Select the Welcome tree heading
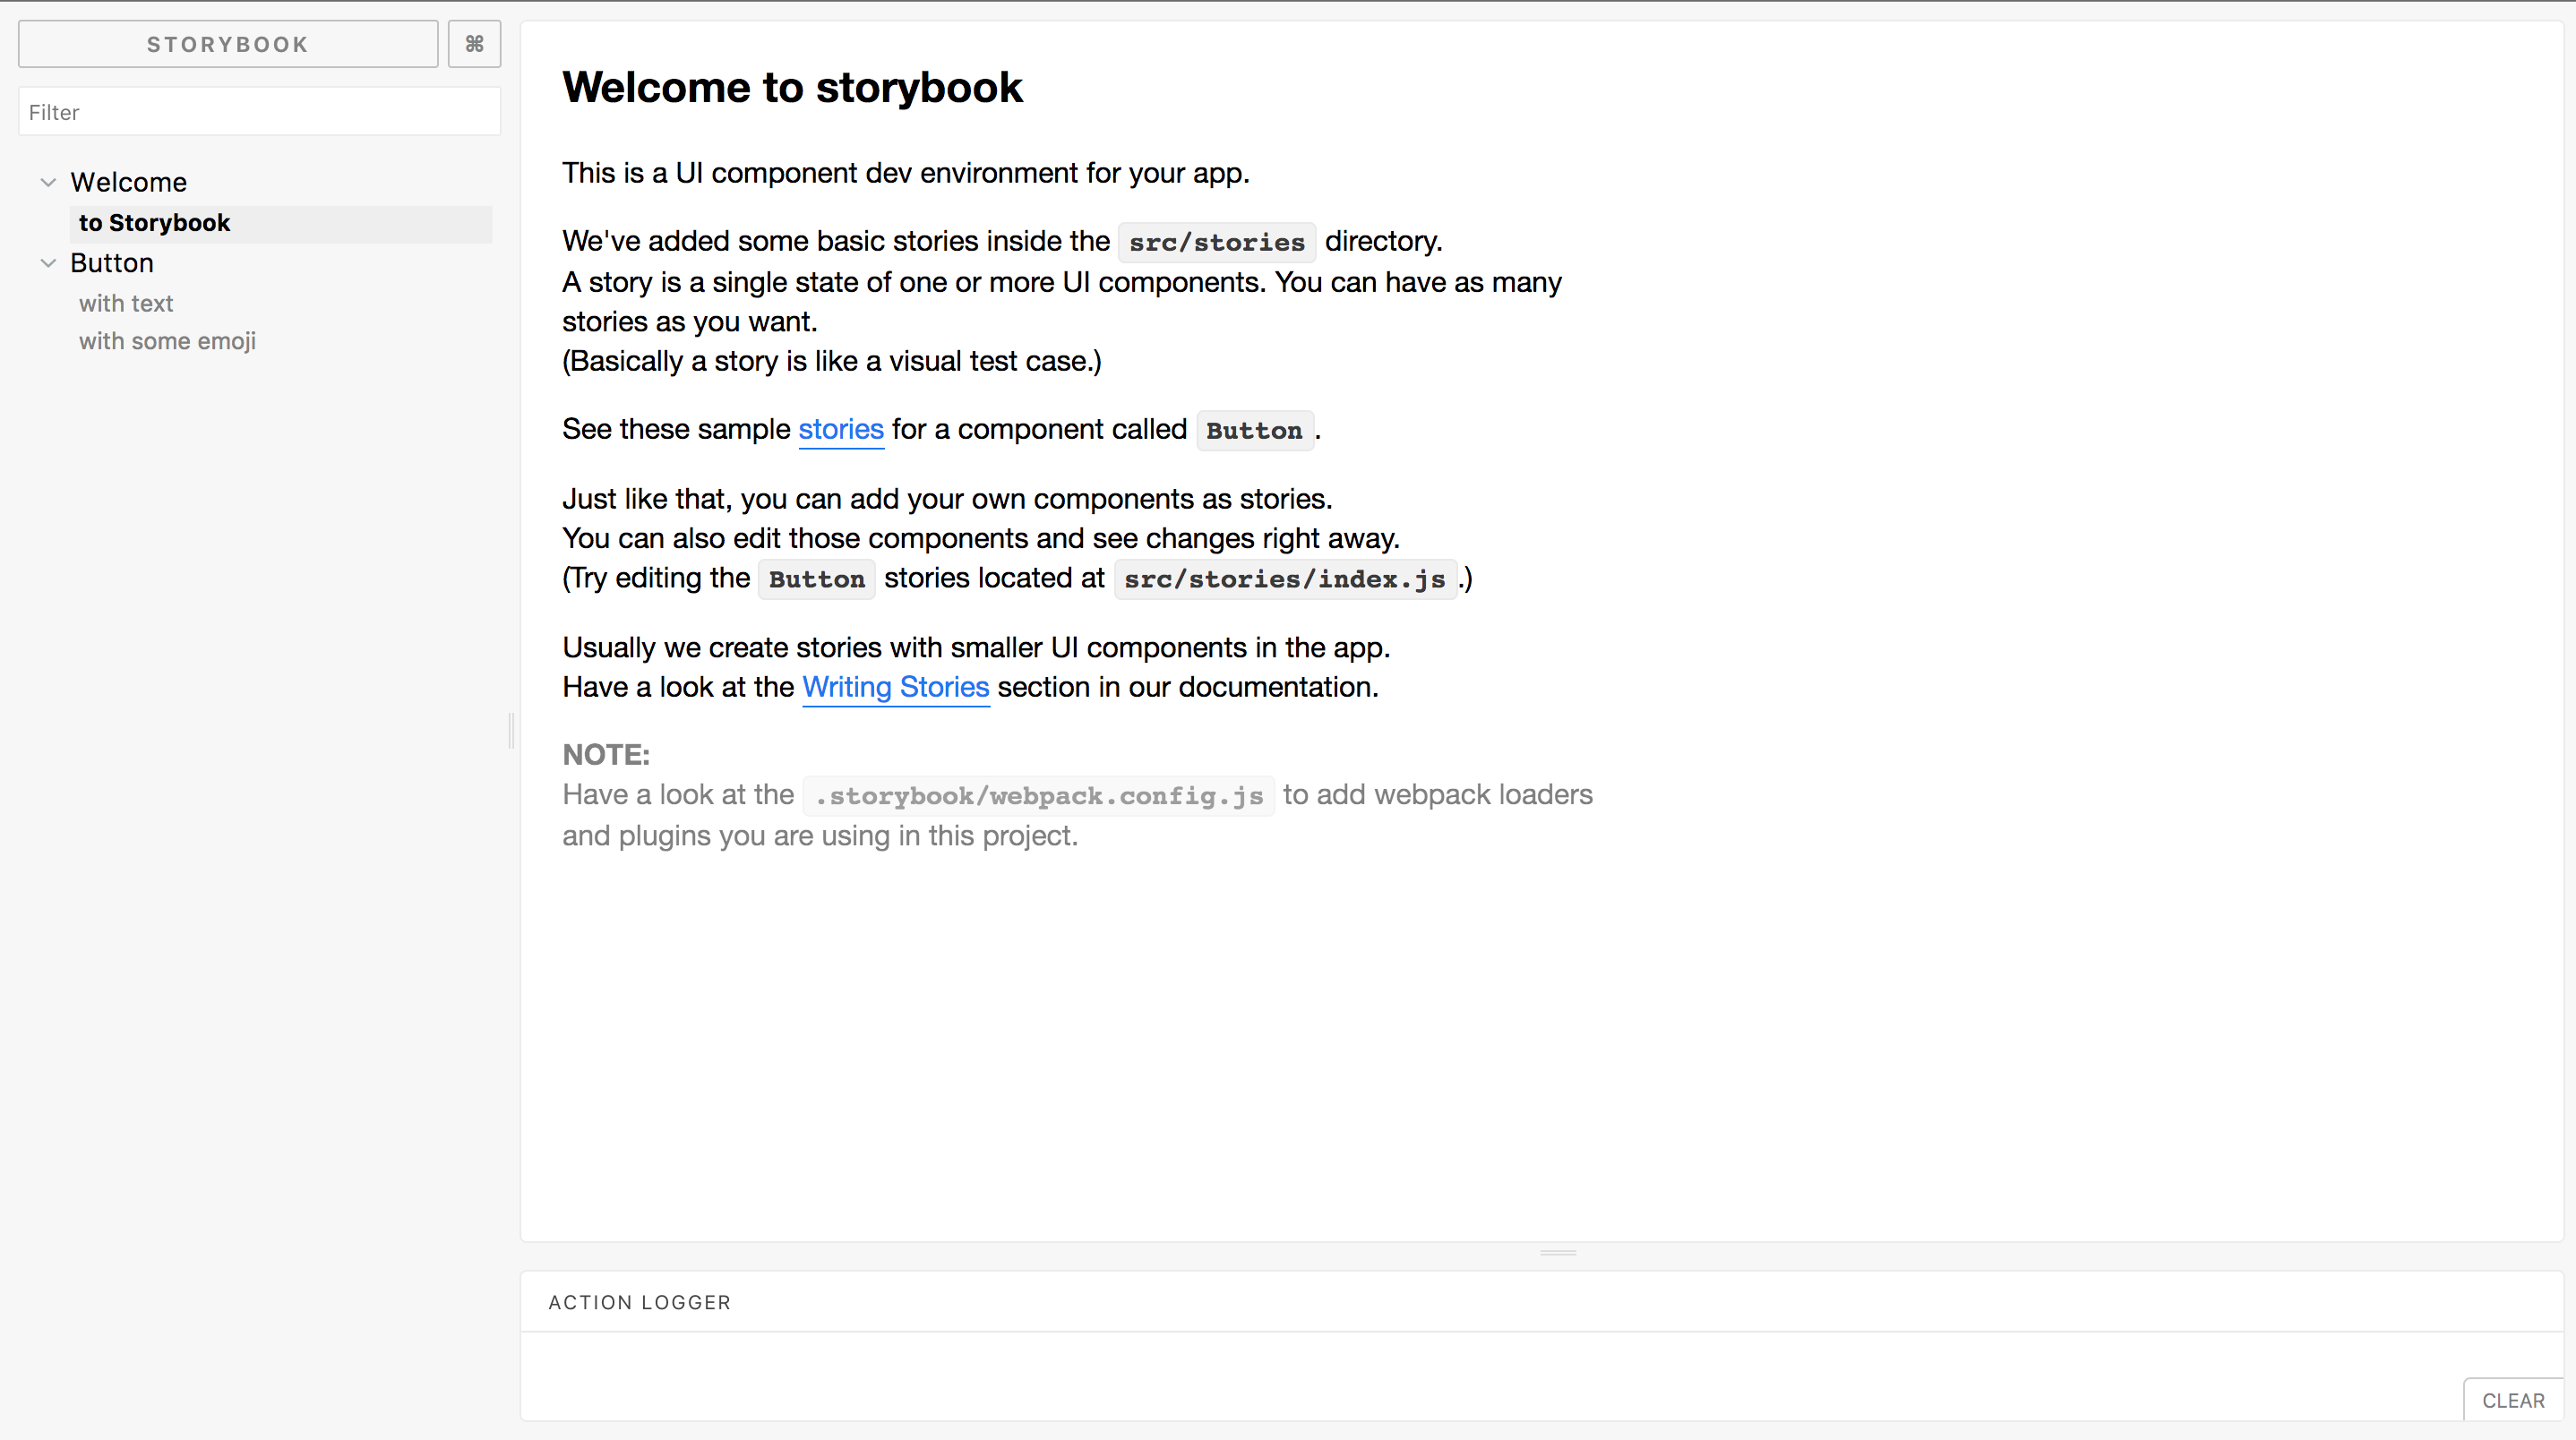Screen dimensions: 2576x1440 point(128,182)
